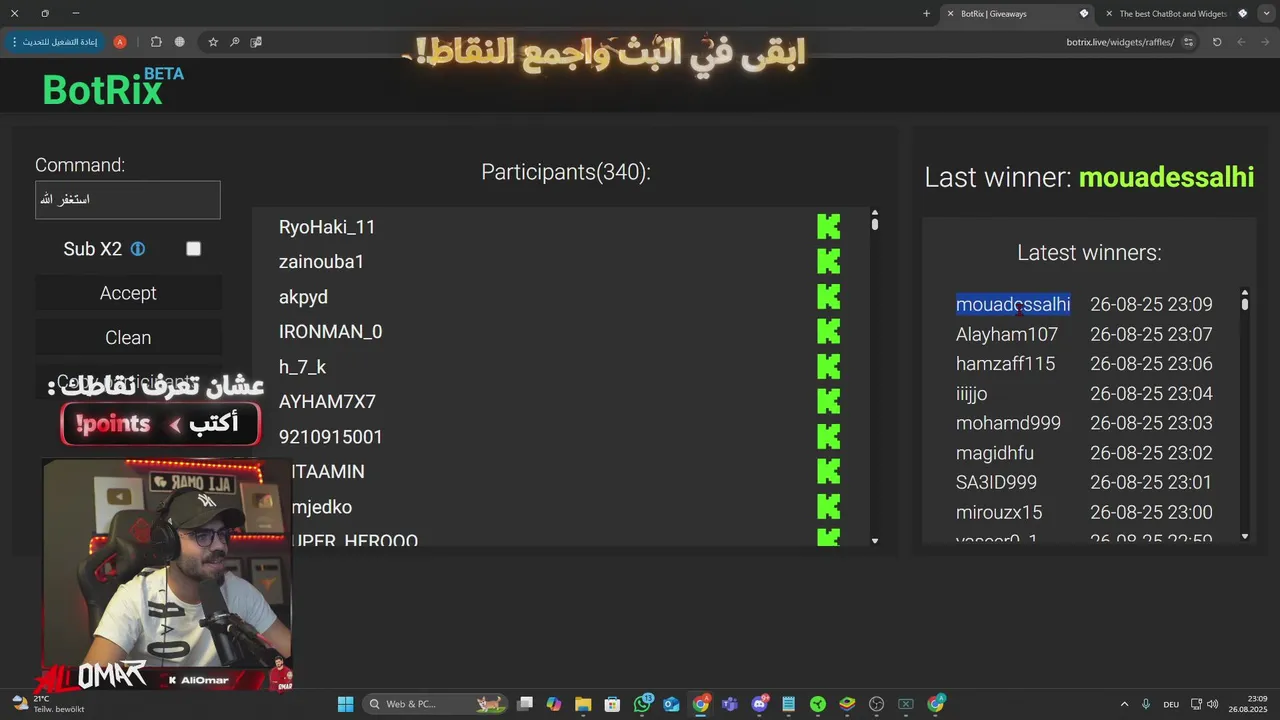The width and height of the screenshot is (1280, 720).
Task: Select highlighted mouadessalhi in winners list
Action: pyautogui.click(x=1013, y=304)
